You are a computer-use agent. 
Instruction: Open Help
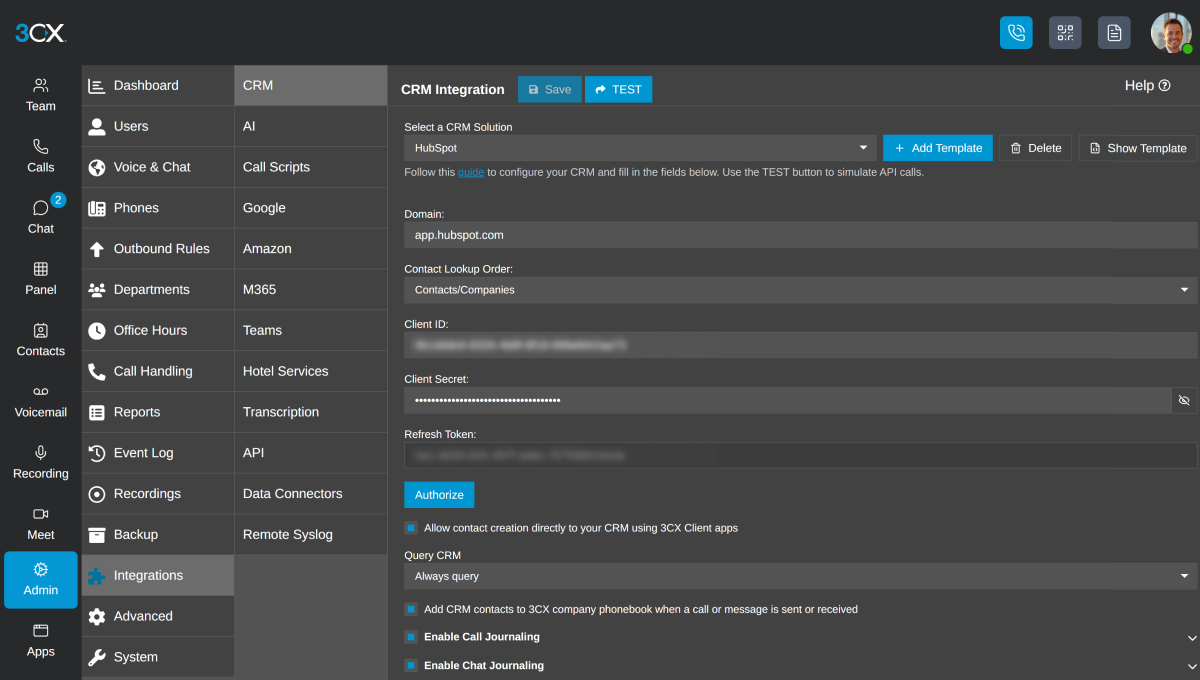[1147, 86]
